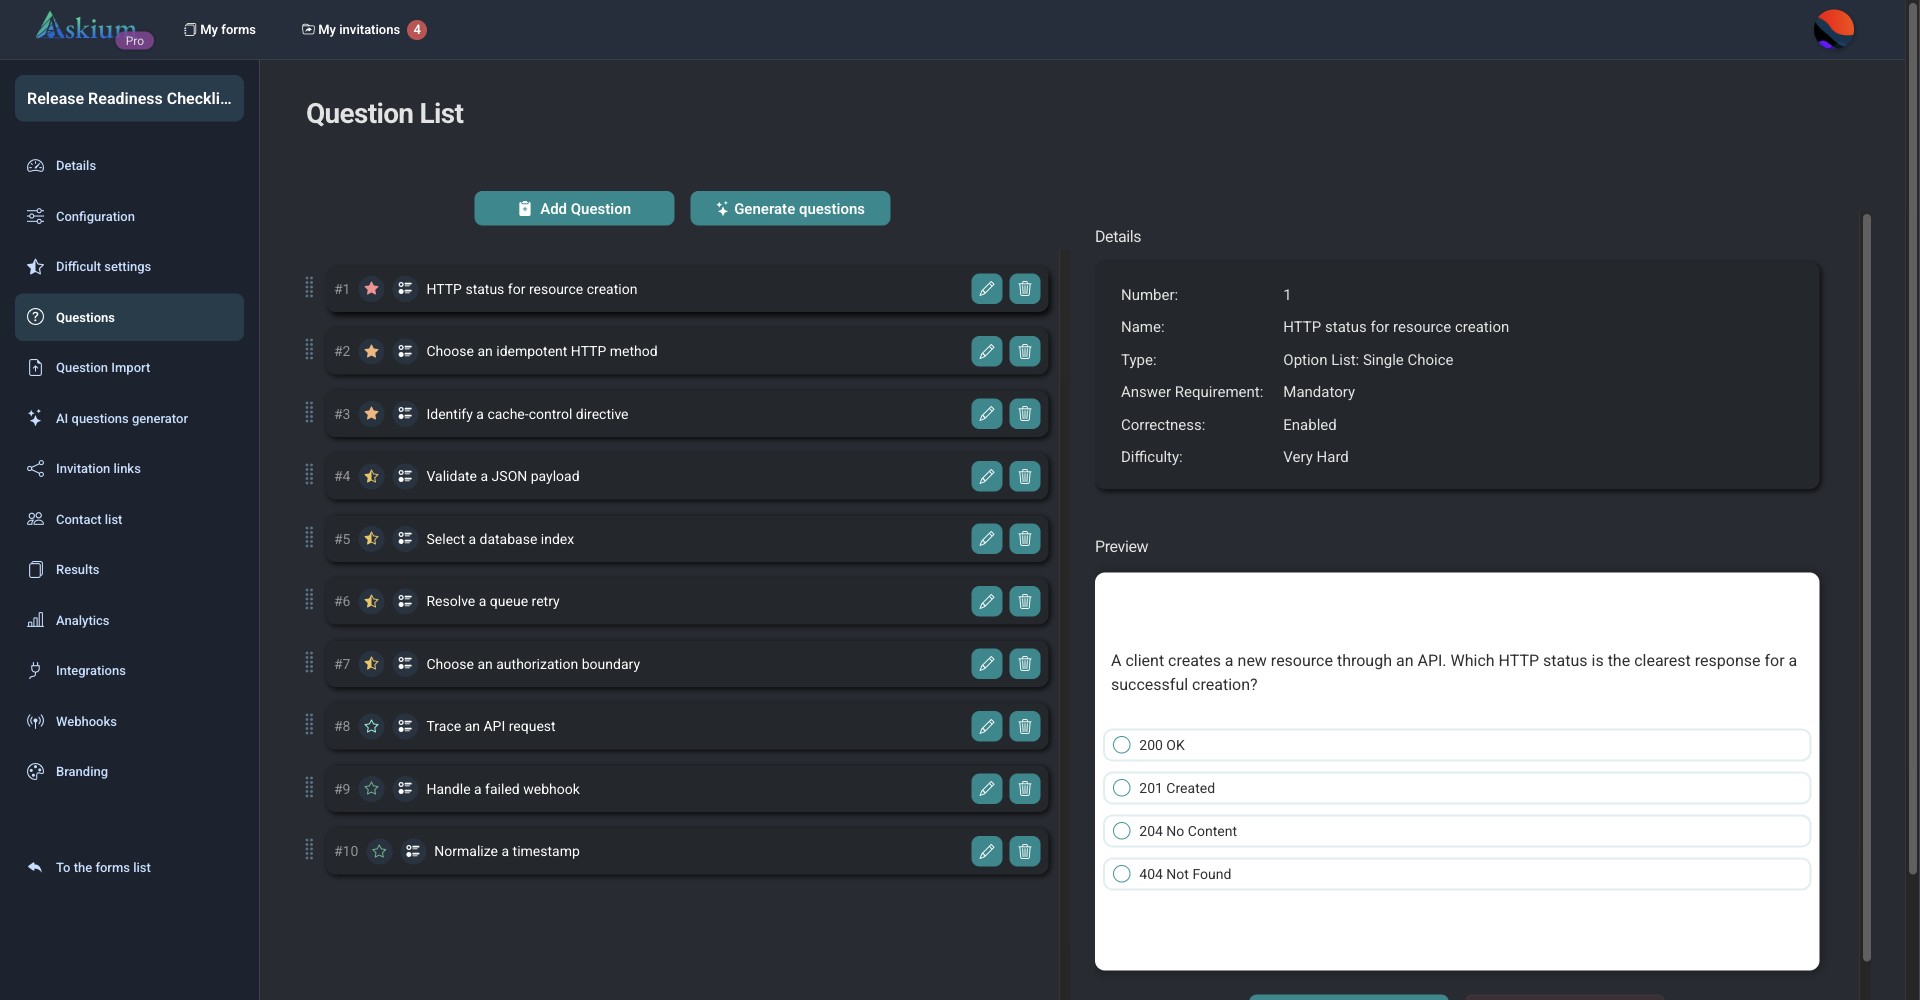Viewport: 1920px width, 1000px height.
Task: Open Branding settings
Action: click(129, 772)
